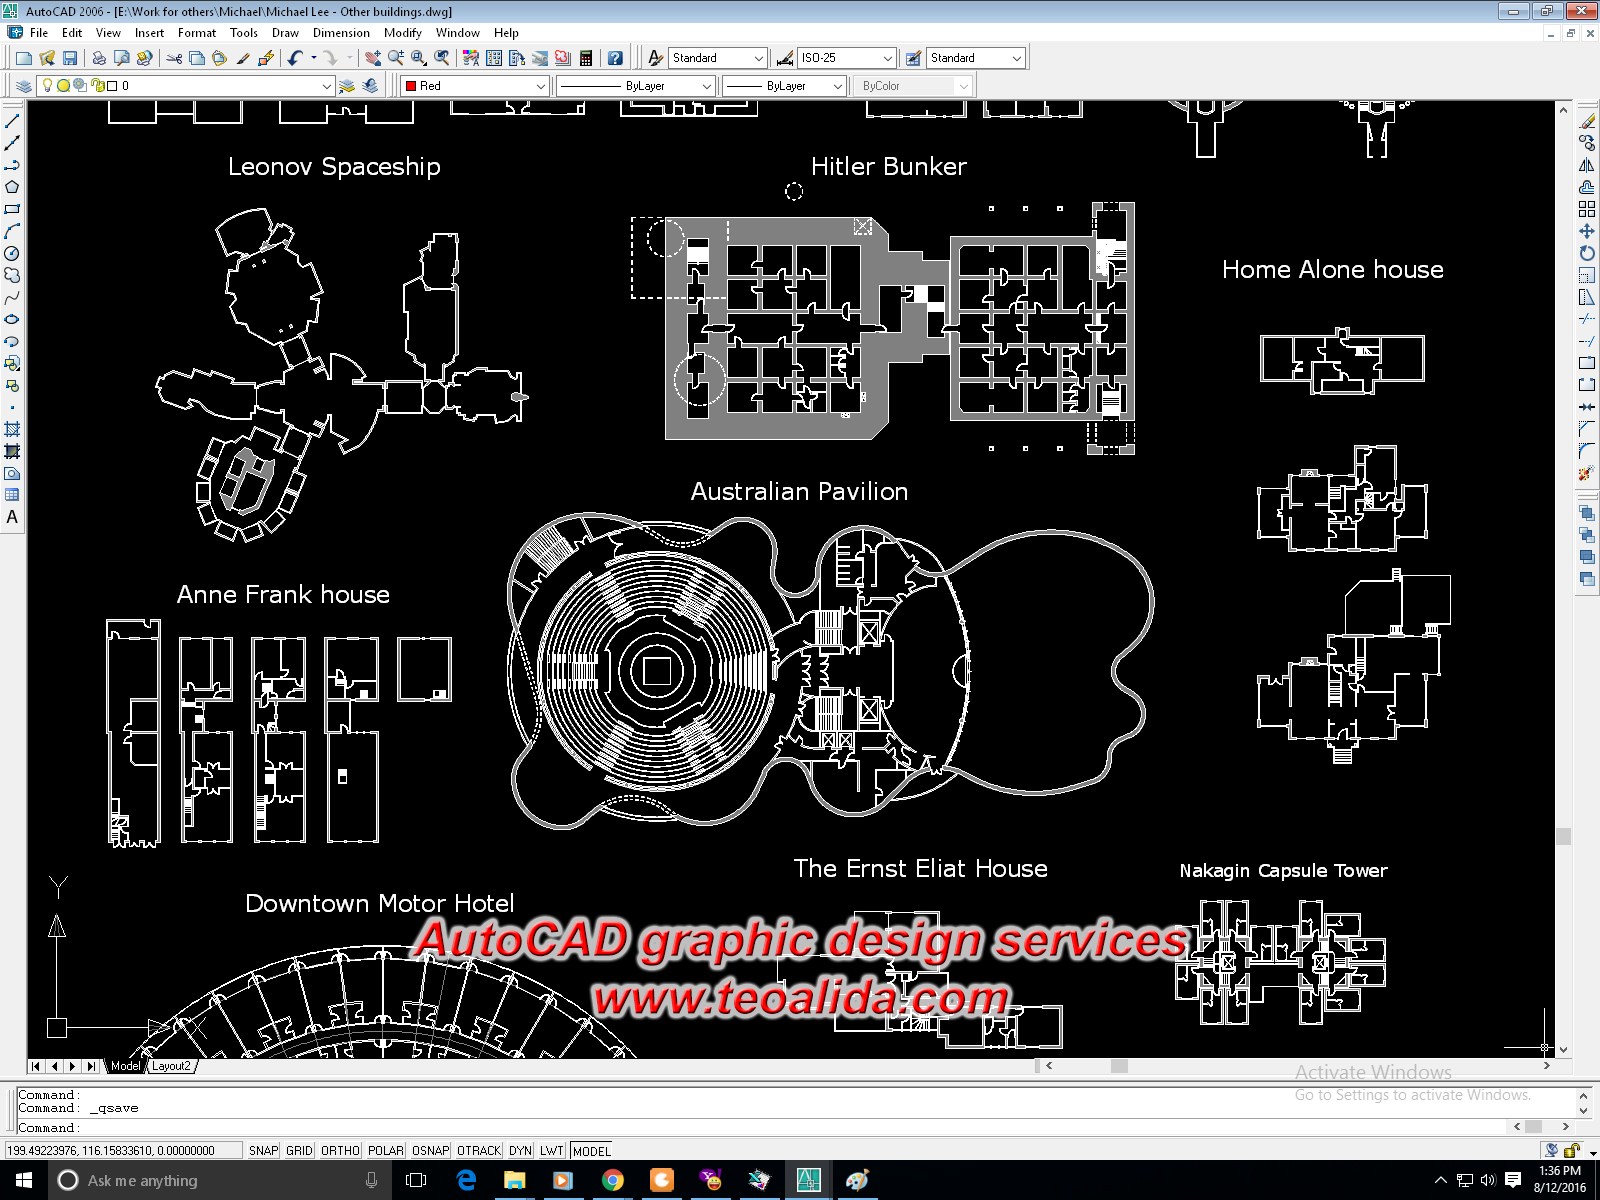This screenshot has width=1600, height=1200.
Task: Select the Move tool
Action: pyautogui.click(x=1587, y=231)
